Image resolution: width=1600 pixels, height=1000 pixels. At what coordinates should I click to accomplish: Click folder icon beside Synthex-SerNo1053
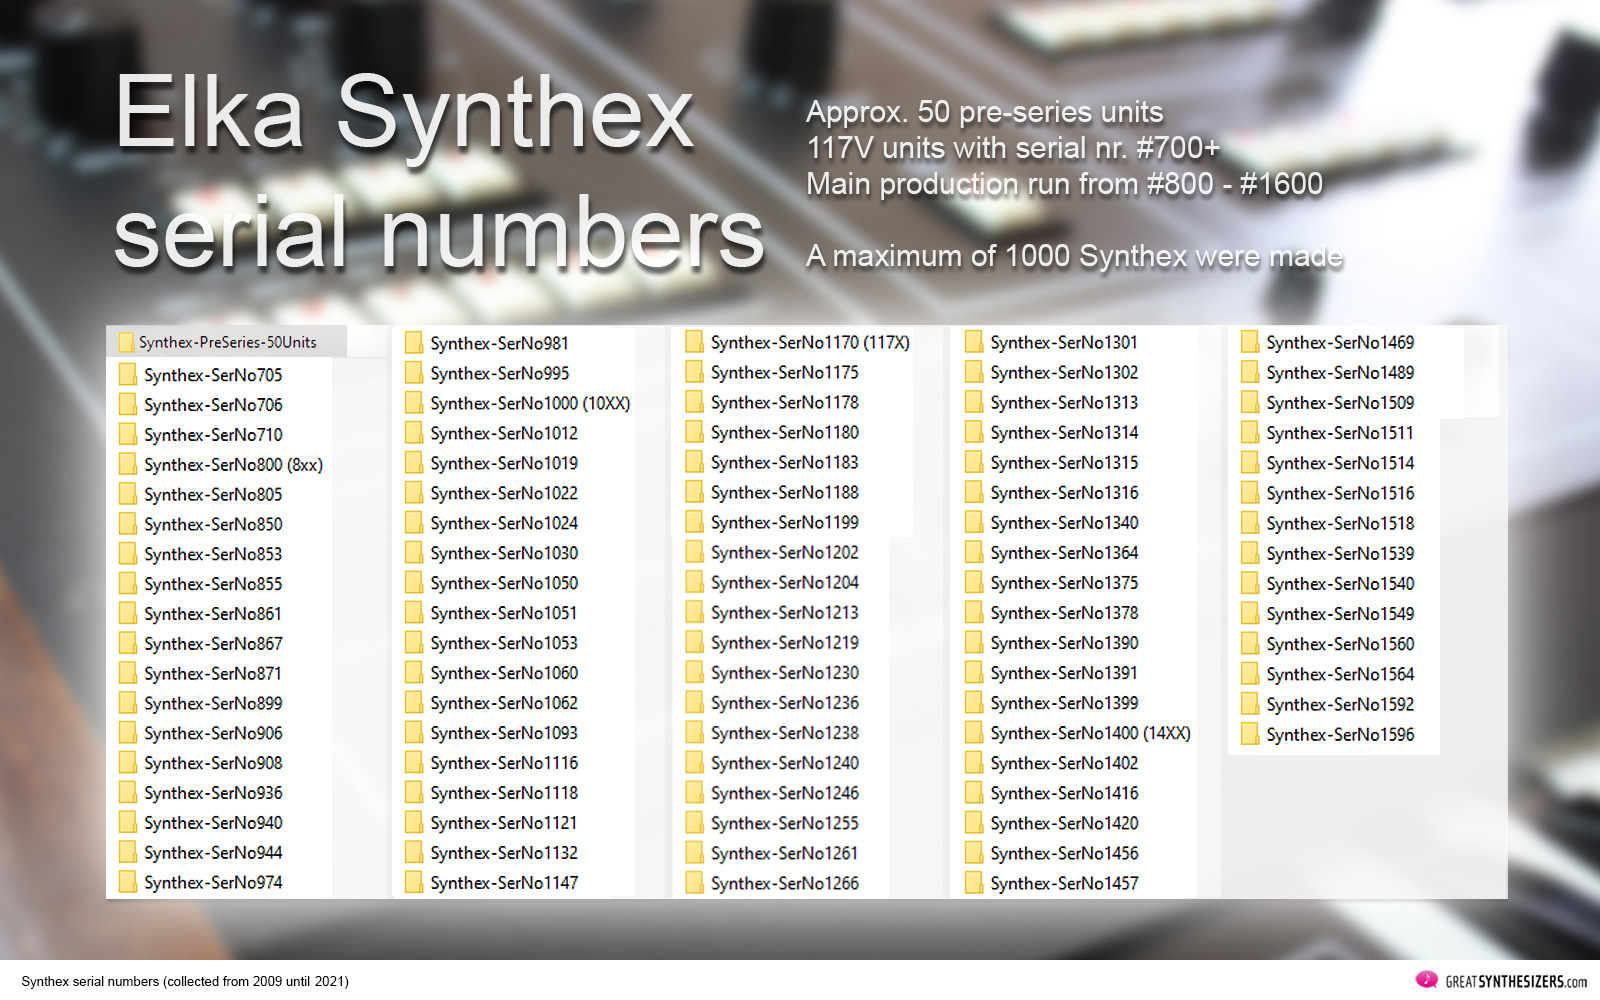click(413, 643)
